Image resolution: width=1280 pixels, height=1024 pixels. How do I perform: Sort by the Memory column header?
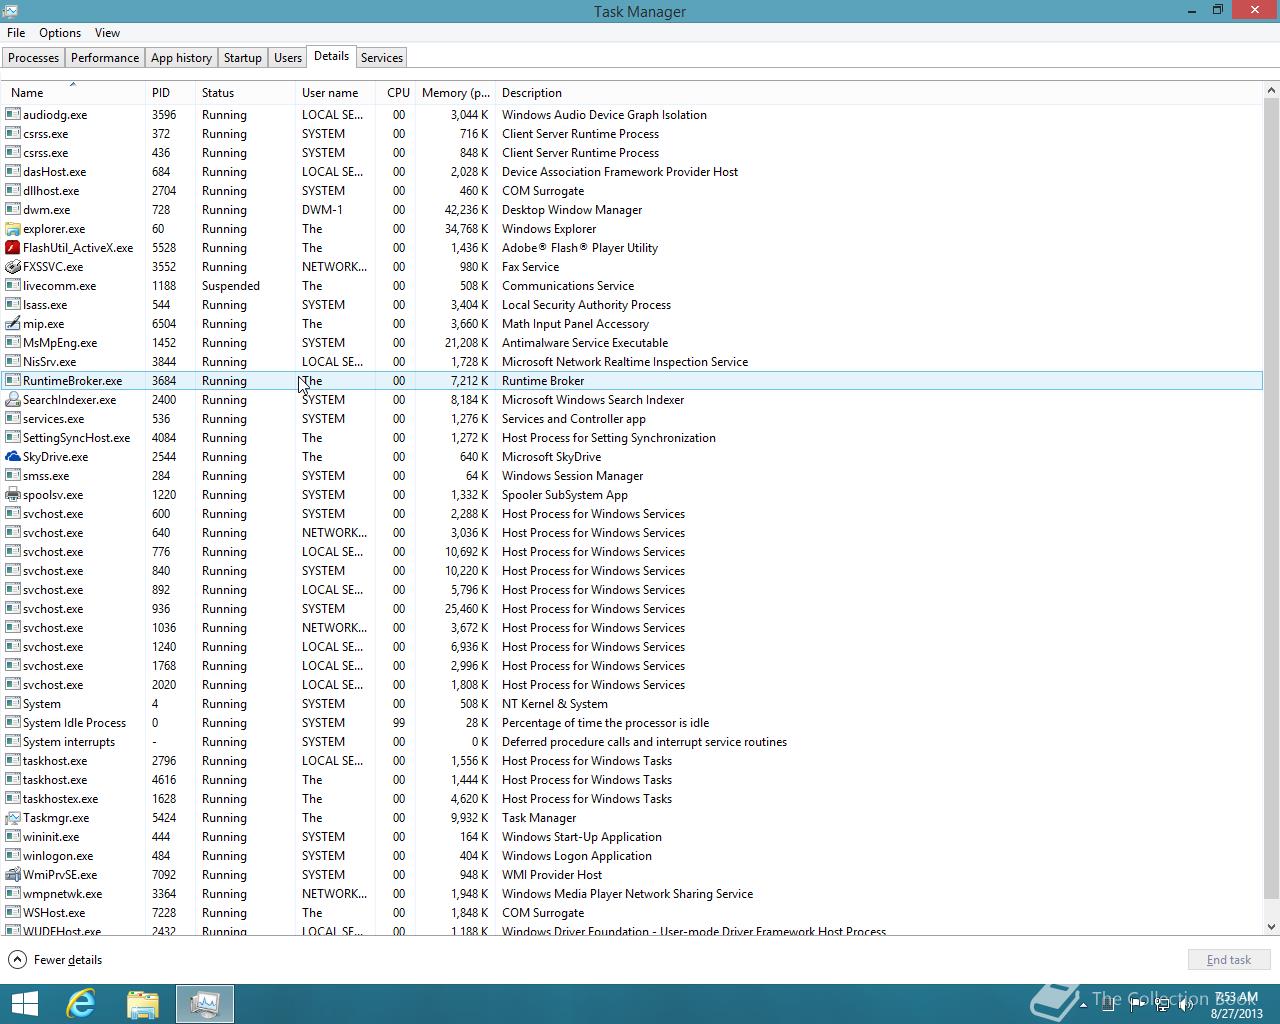455,92
